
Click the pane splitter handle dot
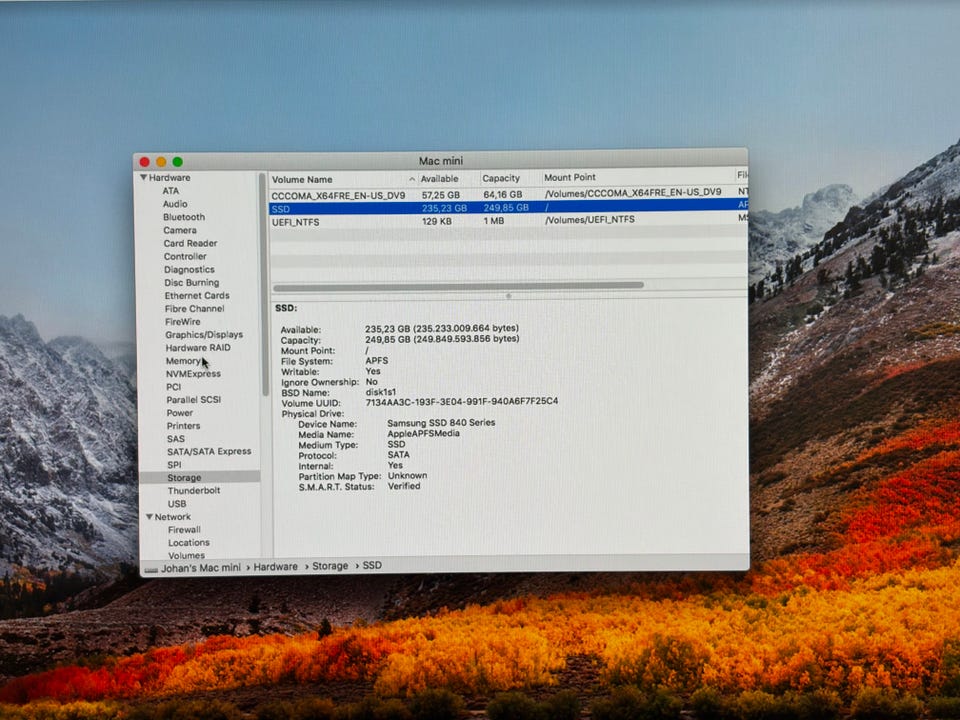pos(508,296)
